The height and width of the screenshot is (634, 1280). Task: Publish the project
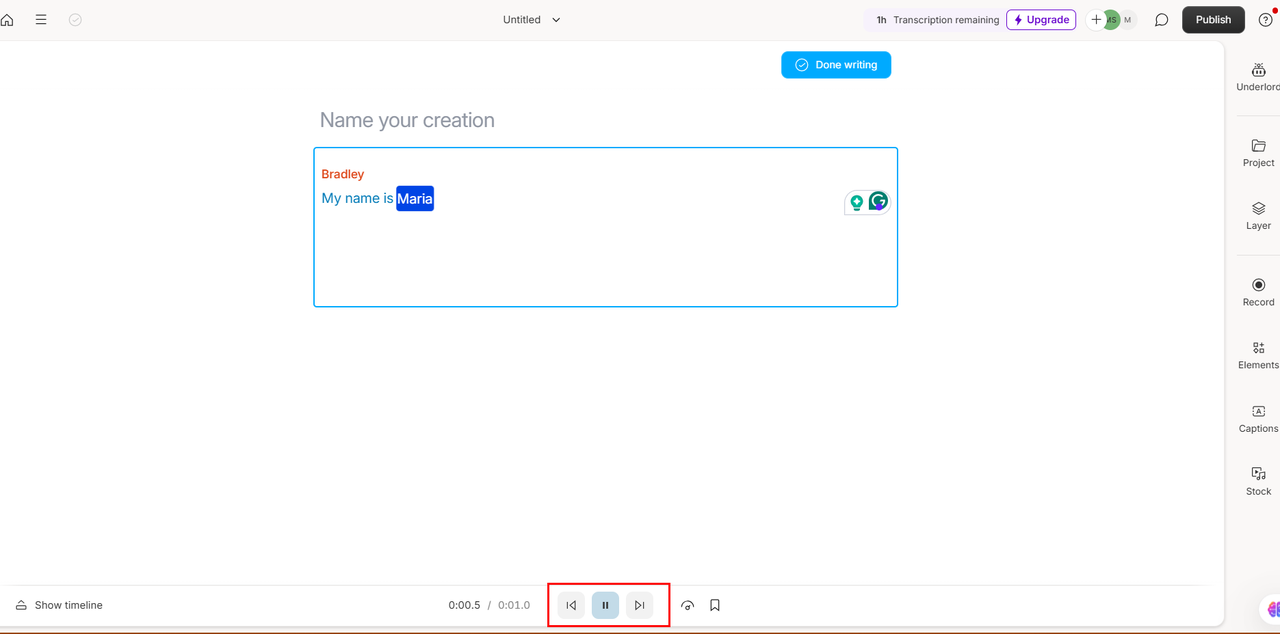[x=1213, y=20]
